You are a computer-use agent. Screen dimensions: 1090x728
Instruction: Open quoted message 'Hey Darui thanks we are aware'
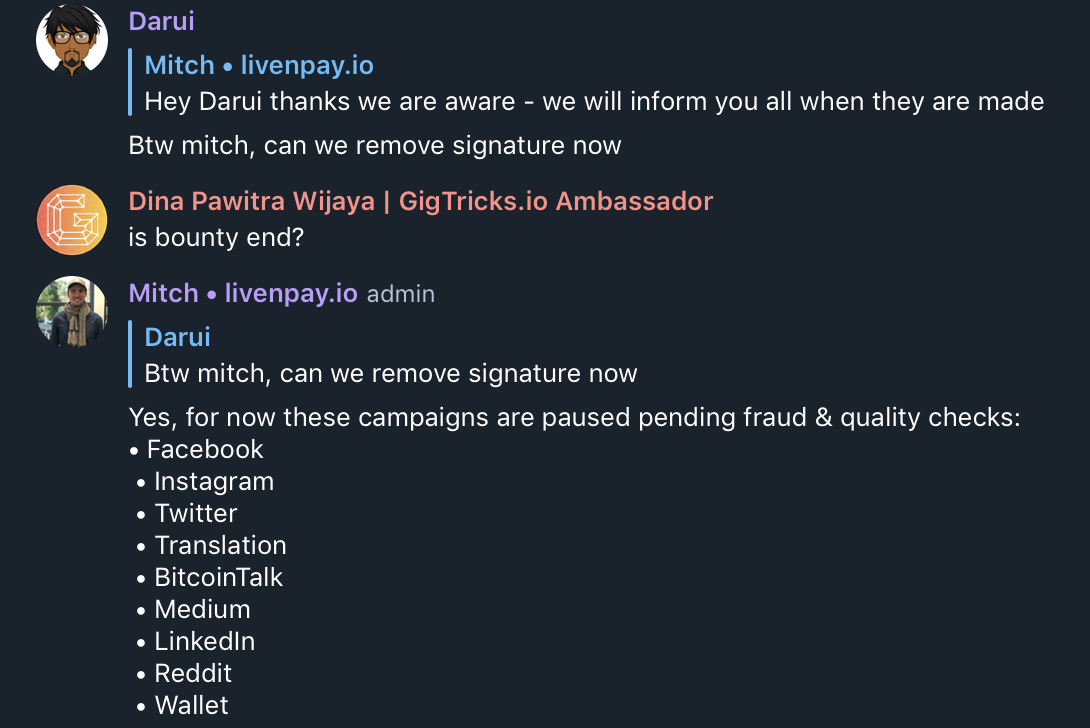pyautogui.click(x=594, y=102)
